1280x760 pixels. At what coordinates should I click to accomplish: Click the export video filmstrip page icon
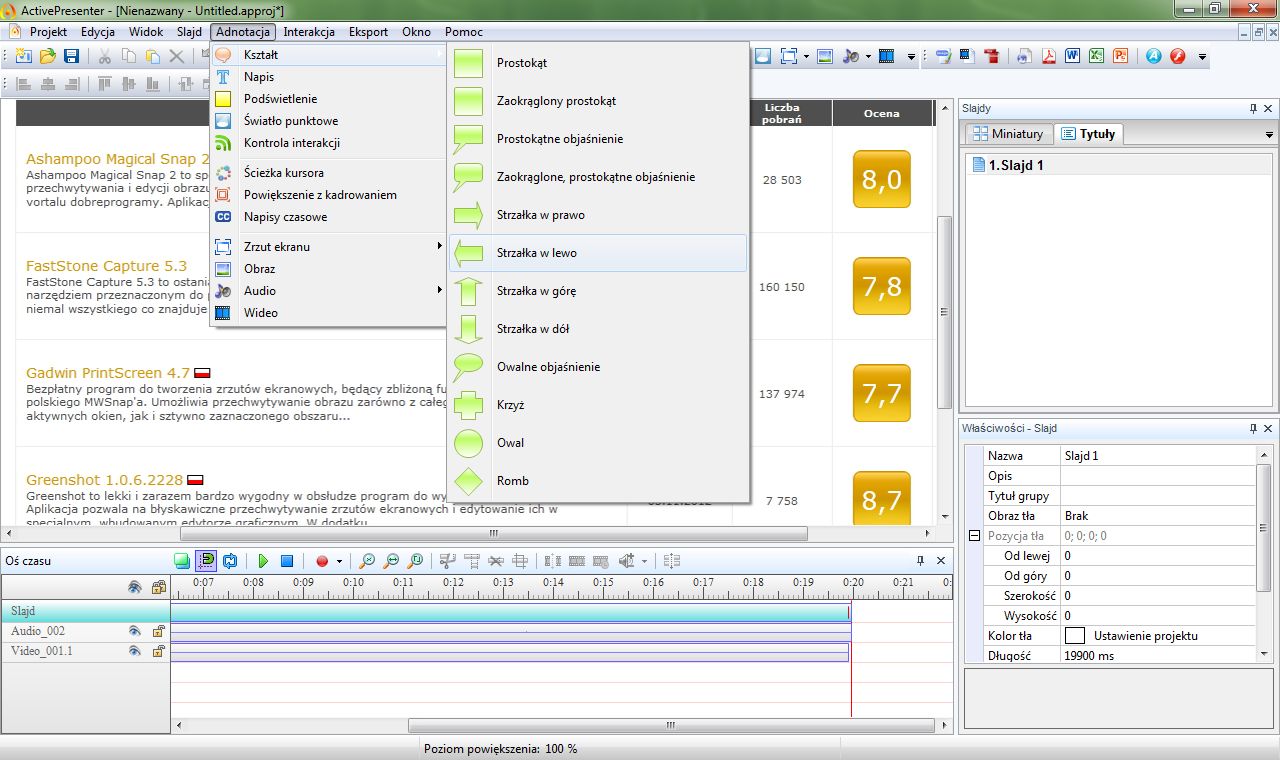[967, 56]
